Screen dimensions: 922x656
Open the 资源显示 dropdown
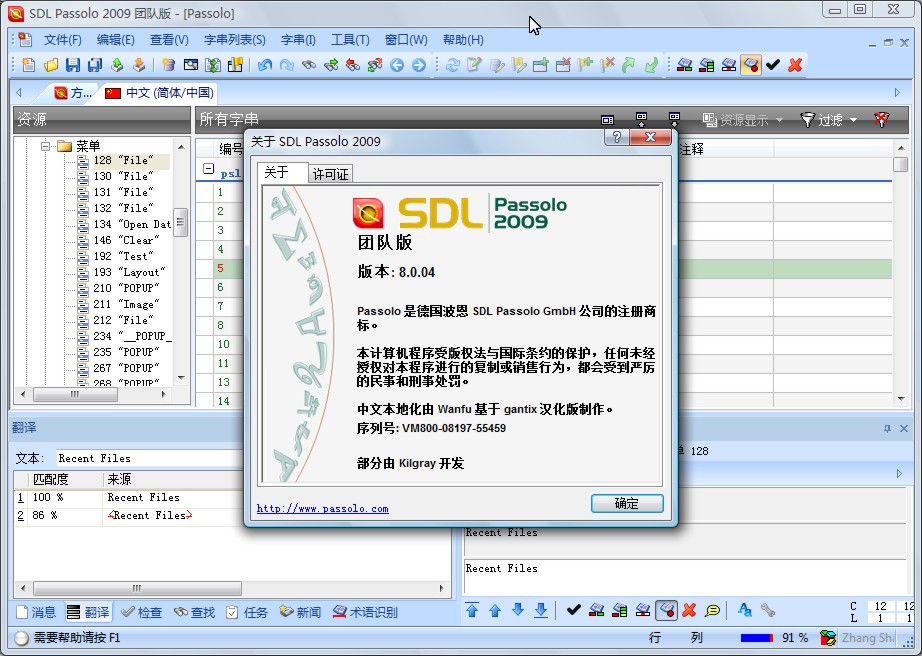[x=743, y=120]
